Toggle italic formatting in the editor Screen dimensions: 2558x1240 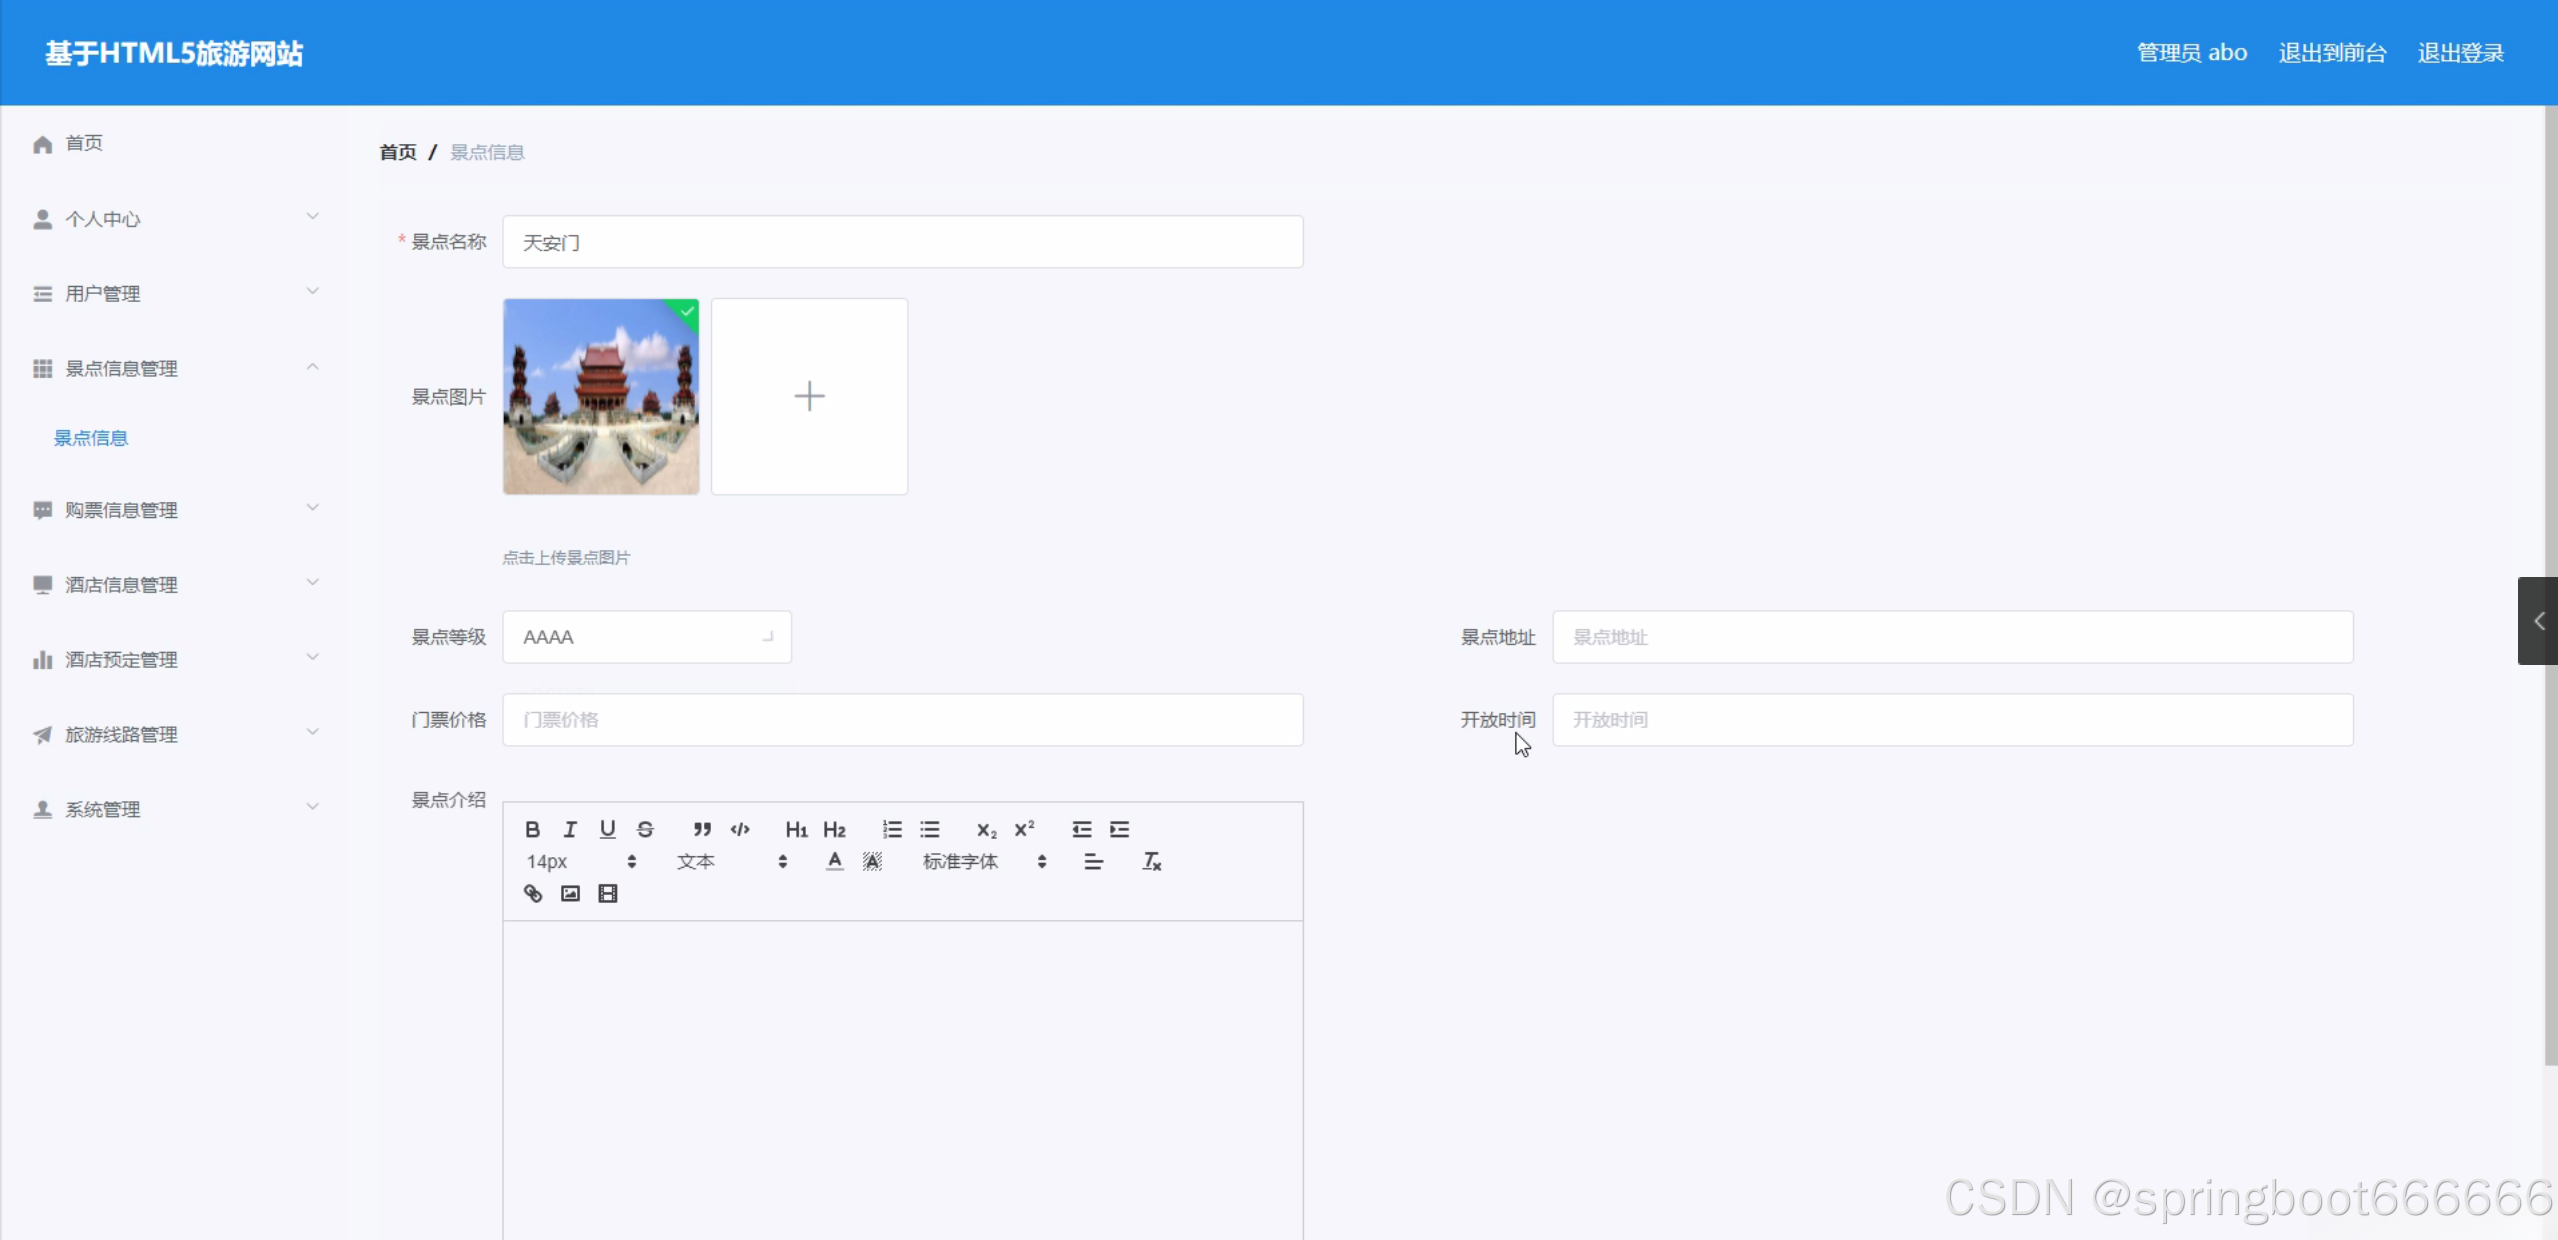(570, 829)
